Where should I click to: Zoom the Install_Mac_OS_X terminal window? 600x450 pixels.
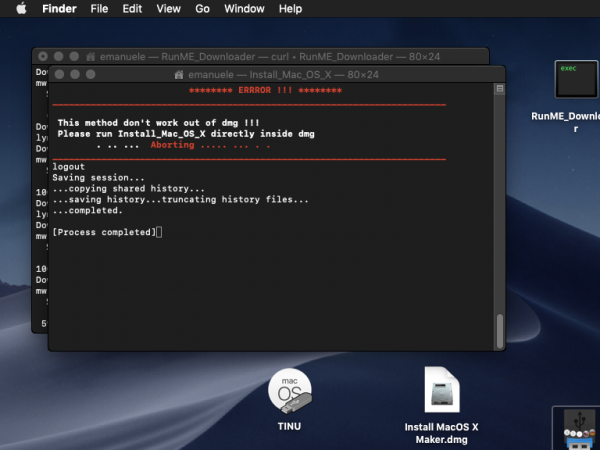pyautogui.click(x=91, y=74)
